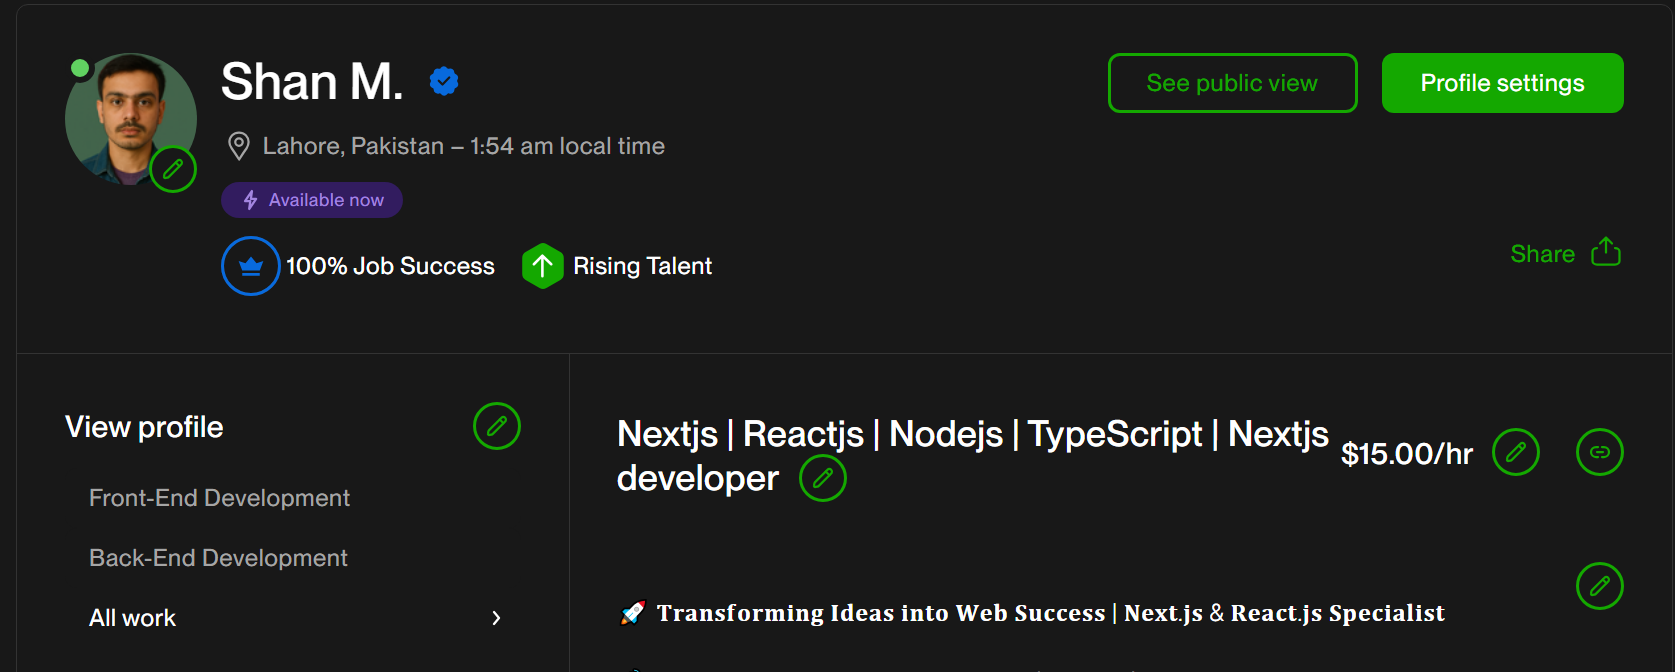This screenshot has height=672, width=1675.
Task: Expand All work chevron arrow
Action: coord(496,618)
